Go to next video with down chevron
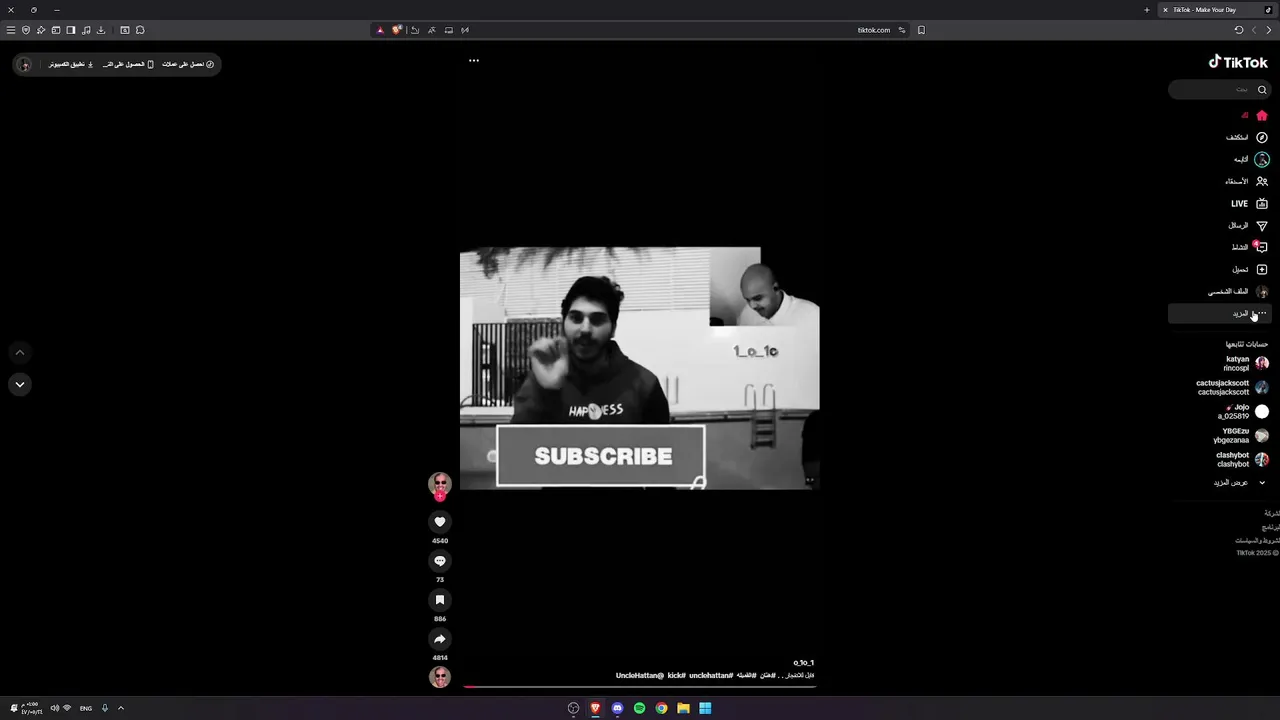 tap(19, 385)
